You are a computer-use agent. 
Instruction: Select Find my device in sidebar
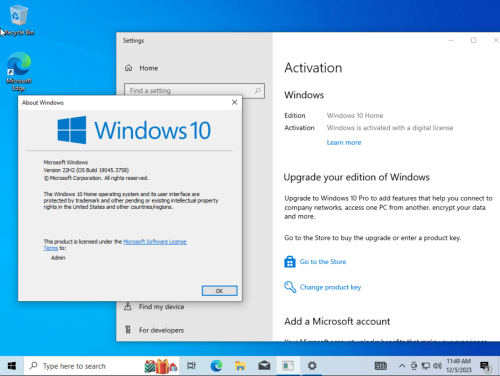click(x=161, y=306)
